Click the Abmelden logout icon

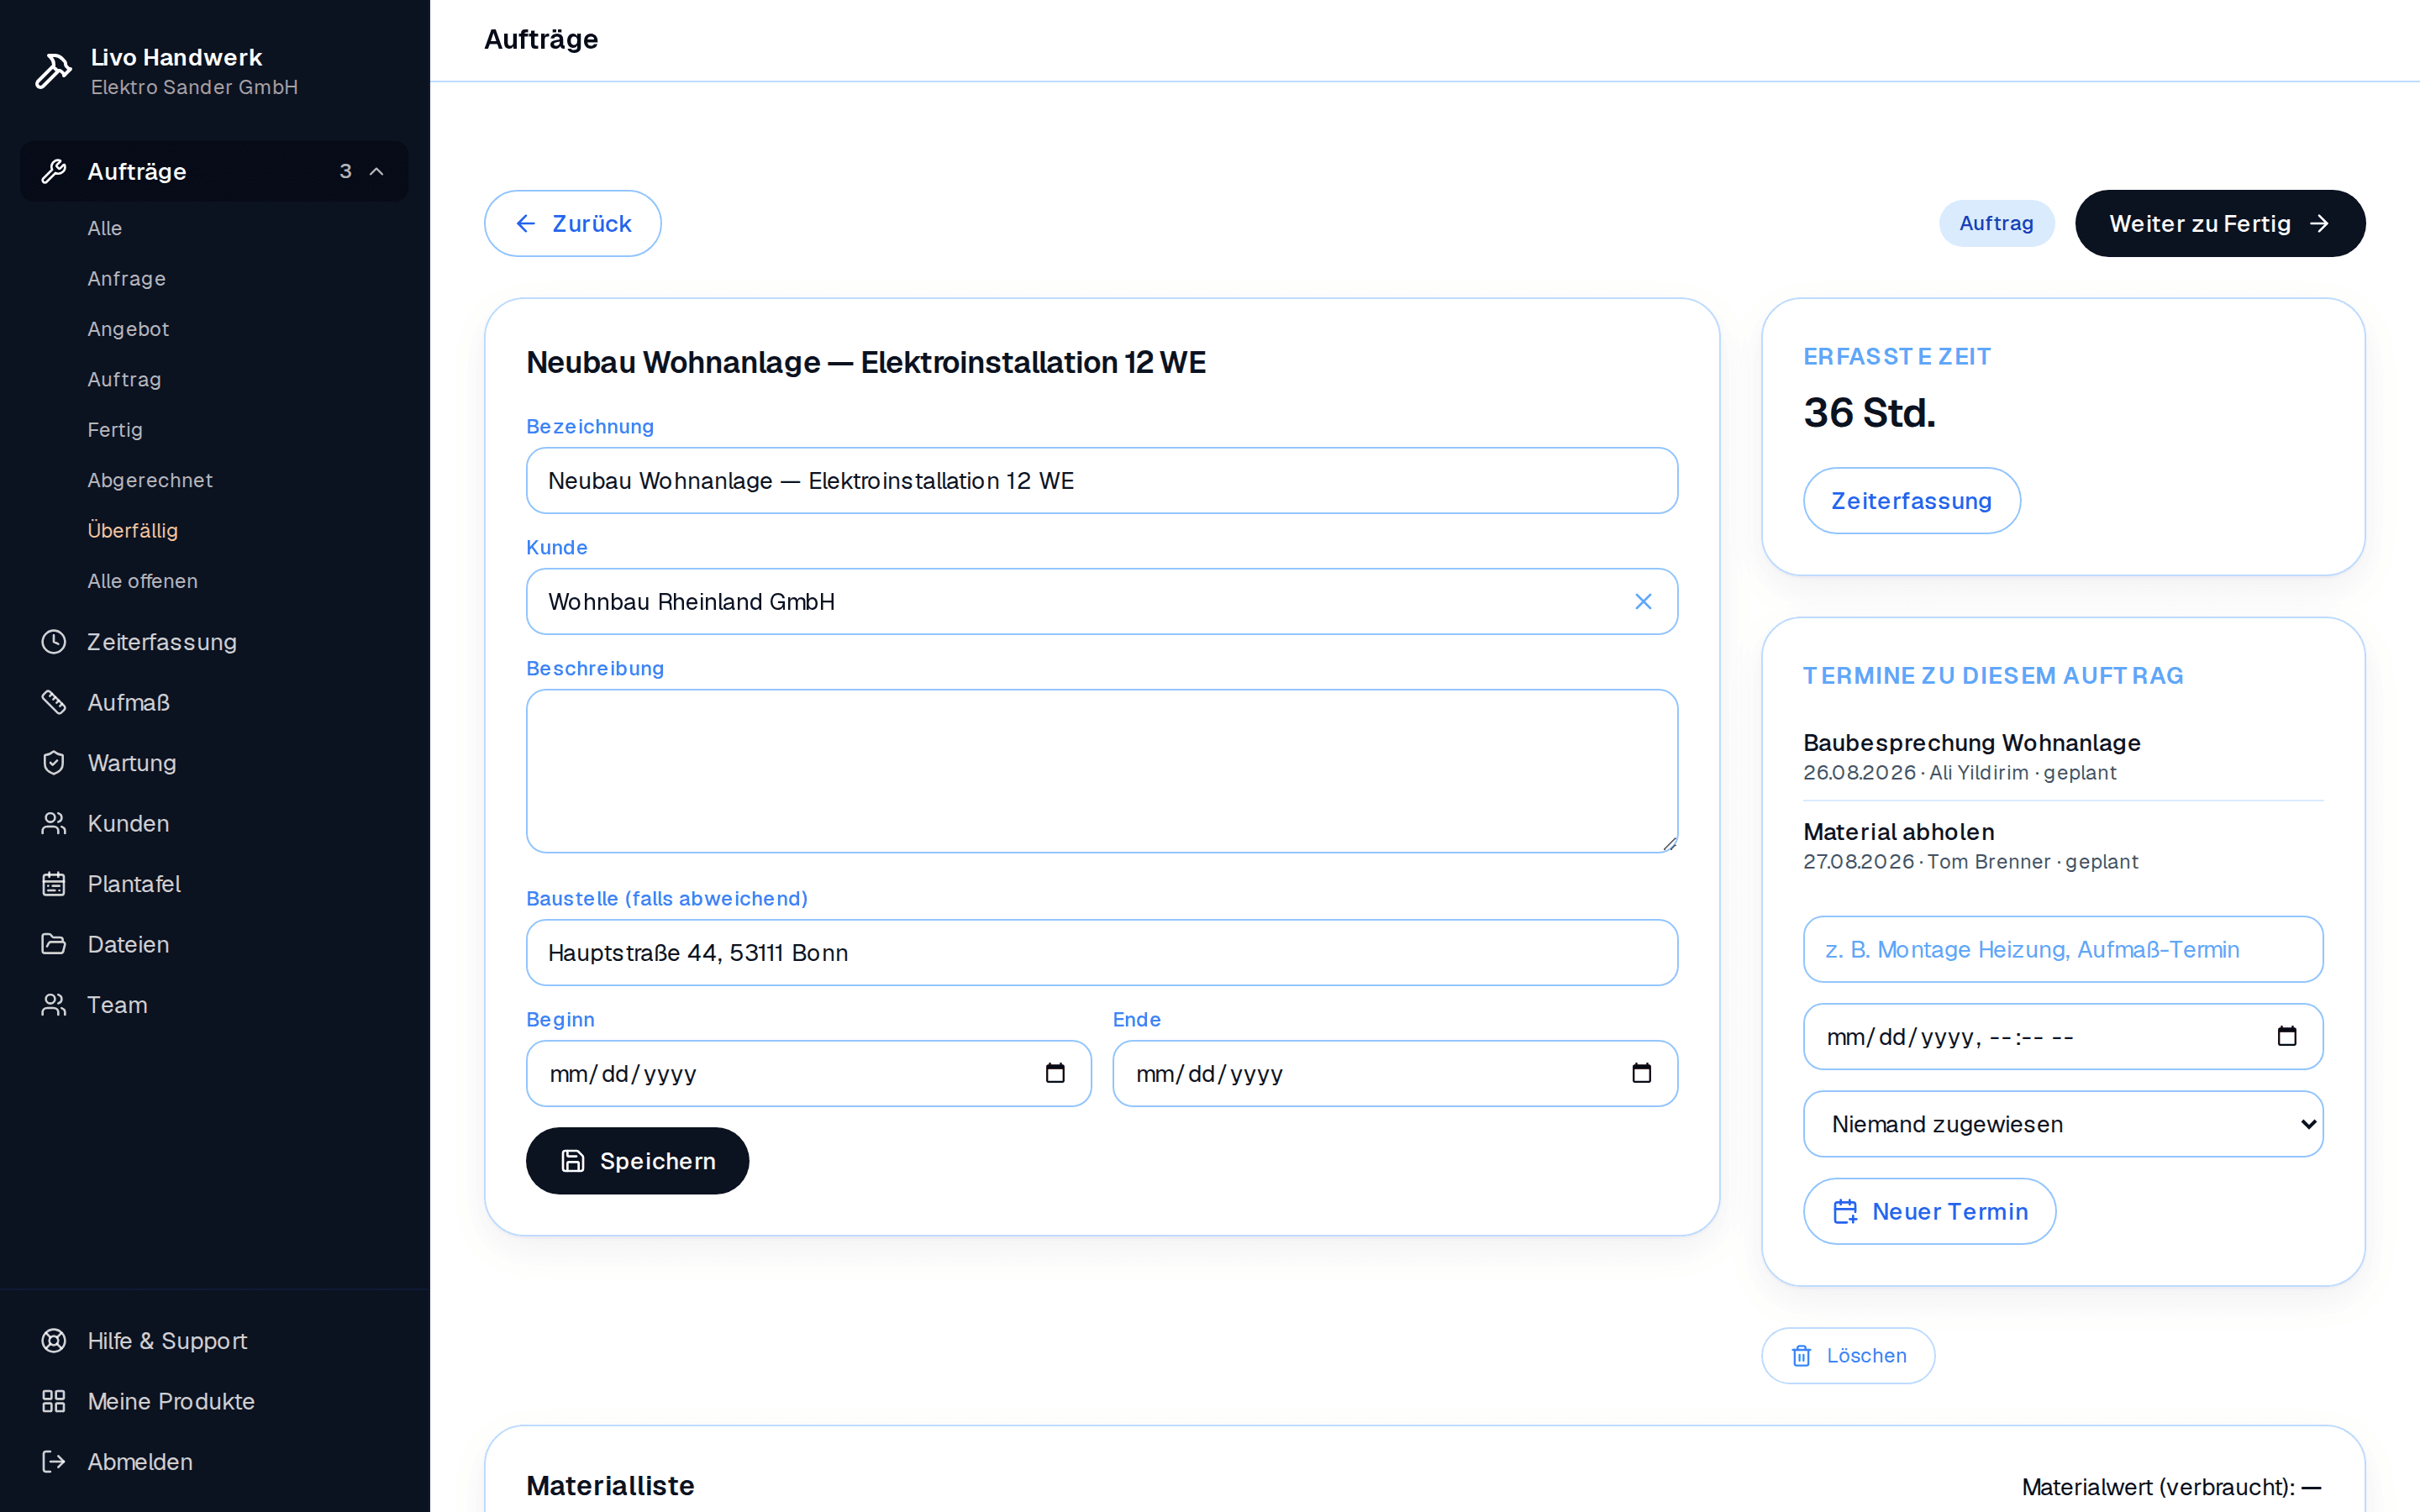pyautogui.click(x=54, y=1461)
